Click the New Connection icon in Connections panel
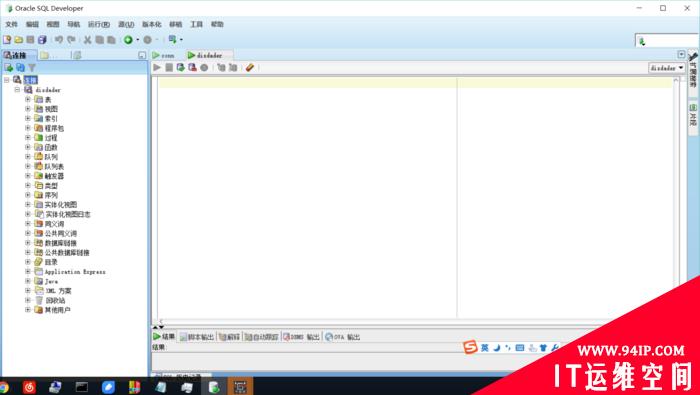Screen dimensions: 700x395 (8, 67)
